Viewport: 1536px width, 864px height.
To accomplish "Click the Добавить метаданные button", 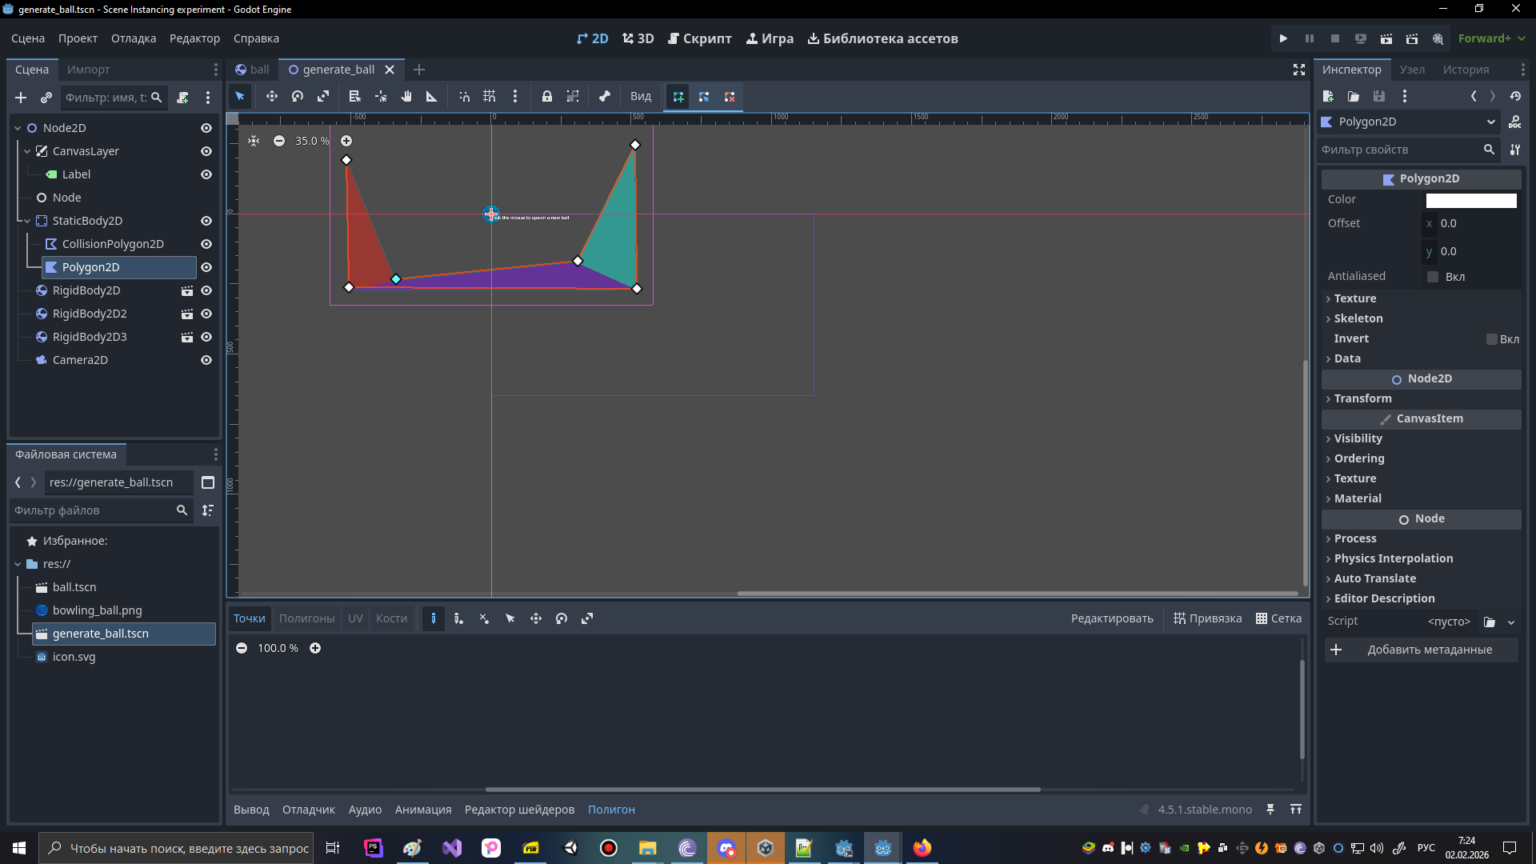I will [1421, 650].
